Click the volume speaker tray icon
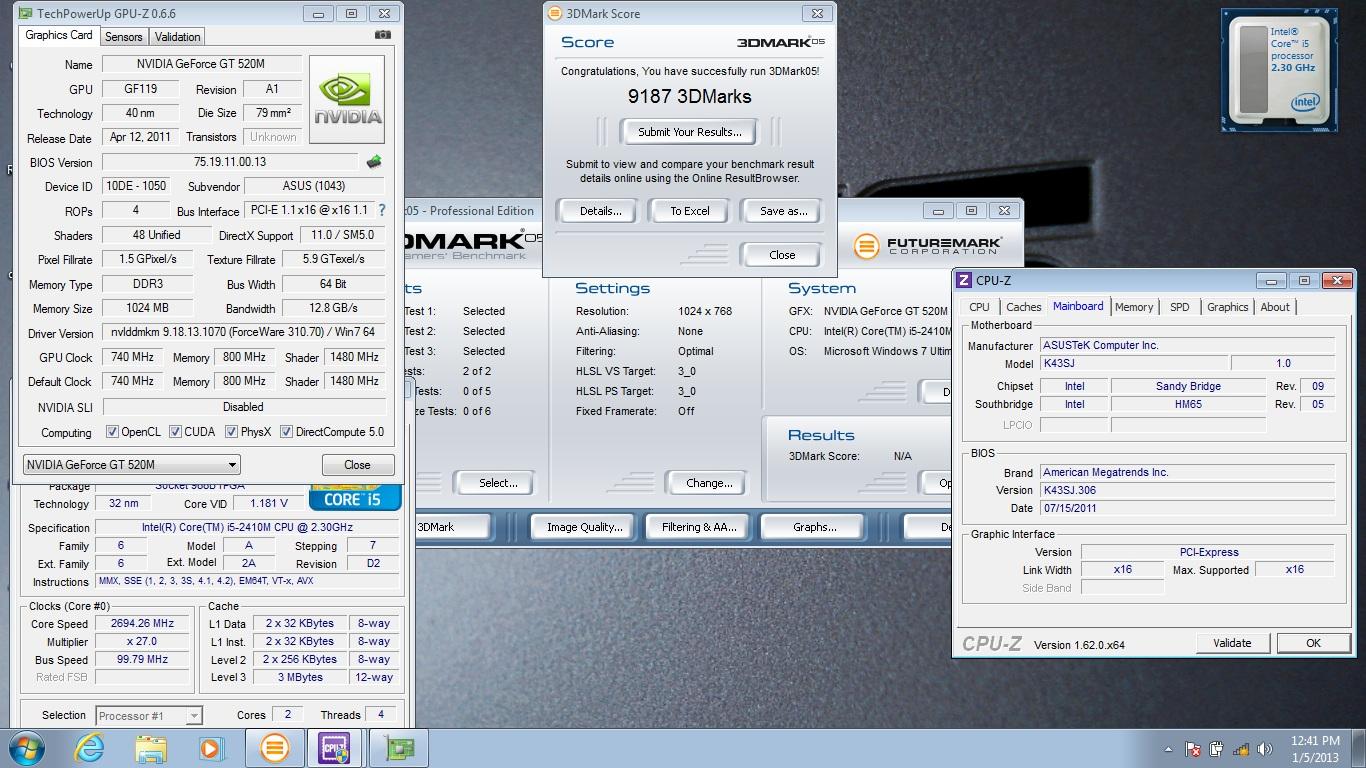 (1264, 749)
